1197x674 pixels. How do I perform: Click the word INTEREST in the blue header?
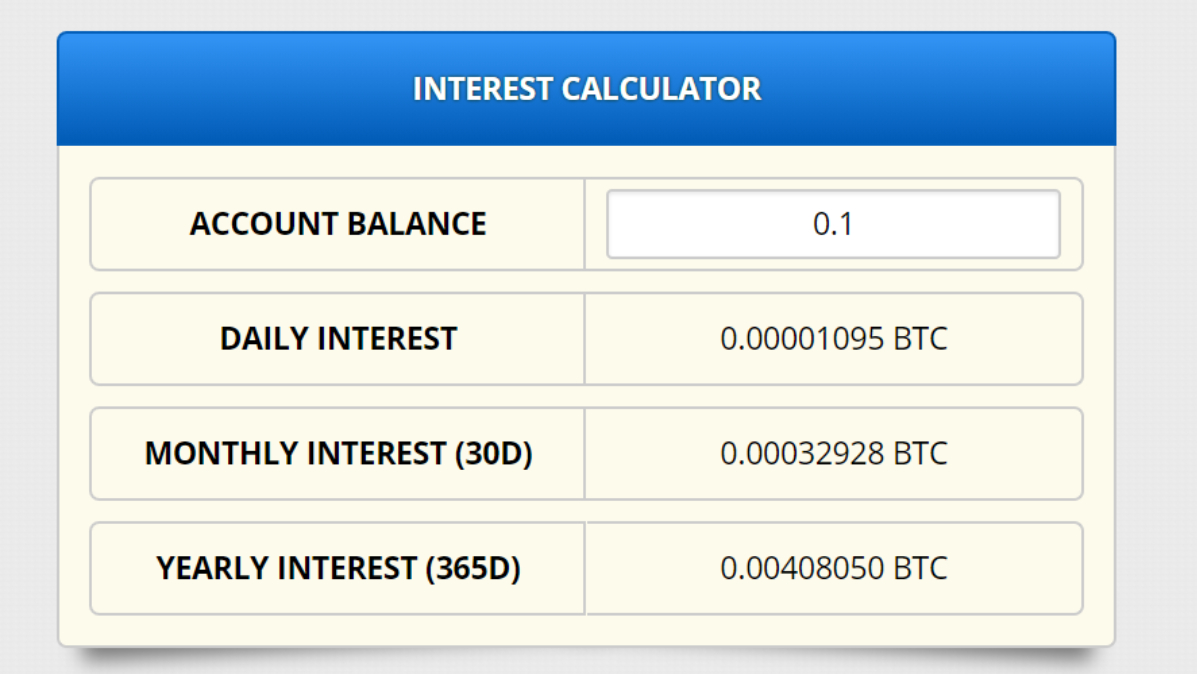482,89
